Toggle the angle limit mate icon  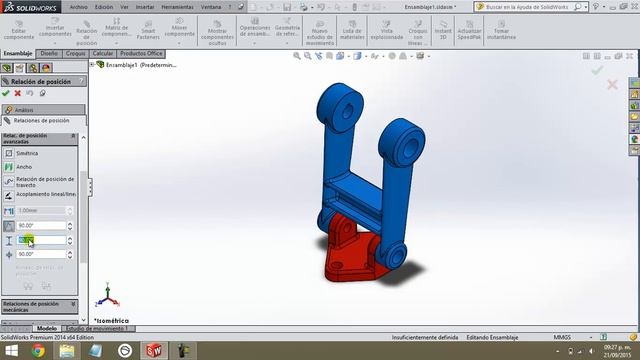pyautogui.click(x=9, y=226)
